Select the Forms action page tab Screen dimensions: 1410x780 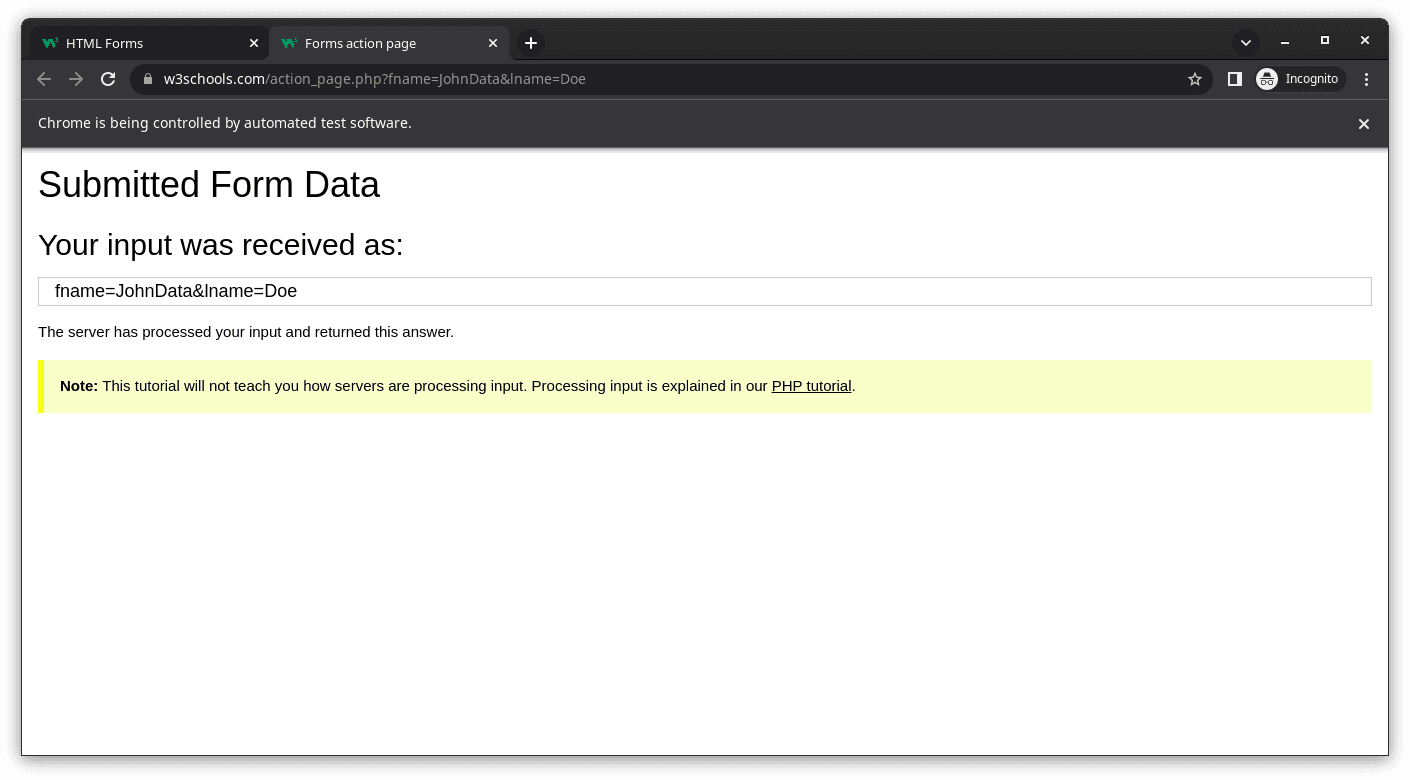[x=380, y=43]
